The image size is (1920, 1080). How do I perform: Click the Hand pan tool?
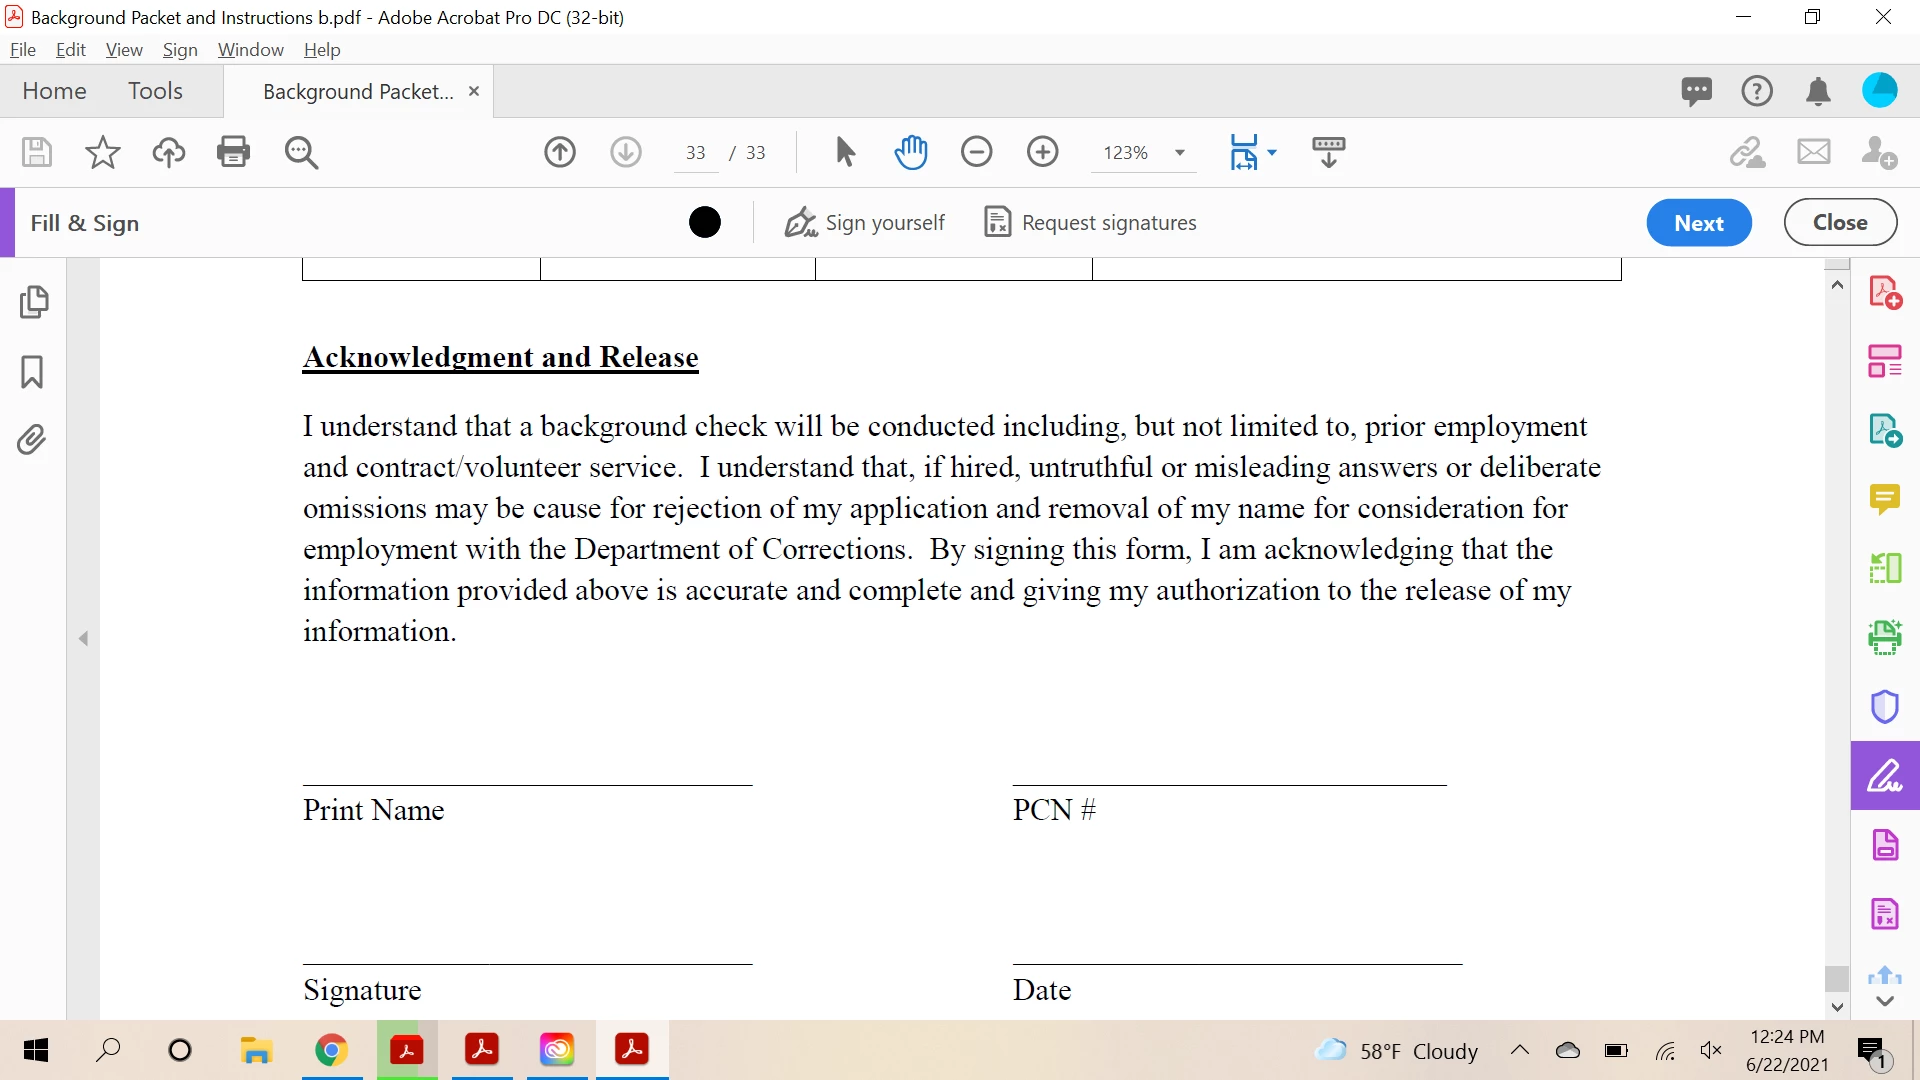(911, 152)
